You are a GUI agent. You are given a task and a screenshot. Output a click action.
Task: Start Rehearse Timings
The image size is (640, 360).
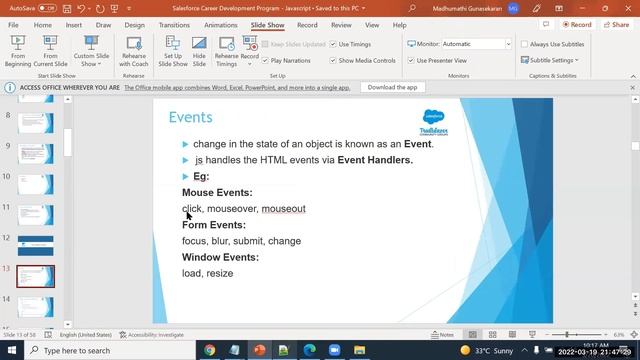pos(227,51)
